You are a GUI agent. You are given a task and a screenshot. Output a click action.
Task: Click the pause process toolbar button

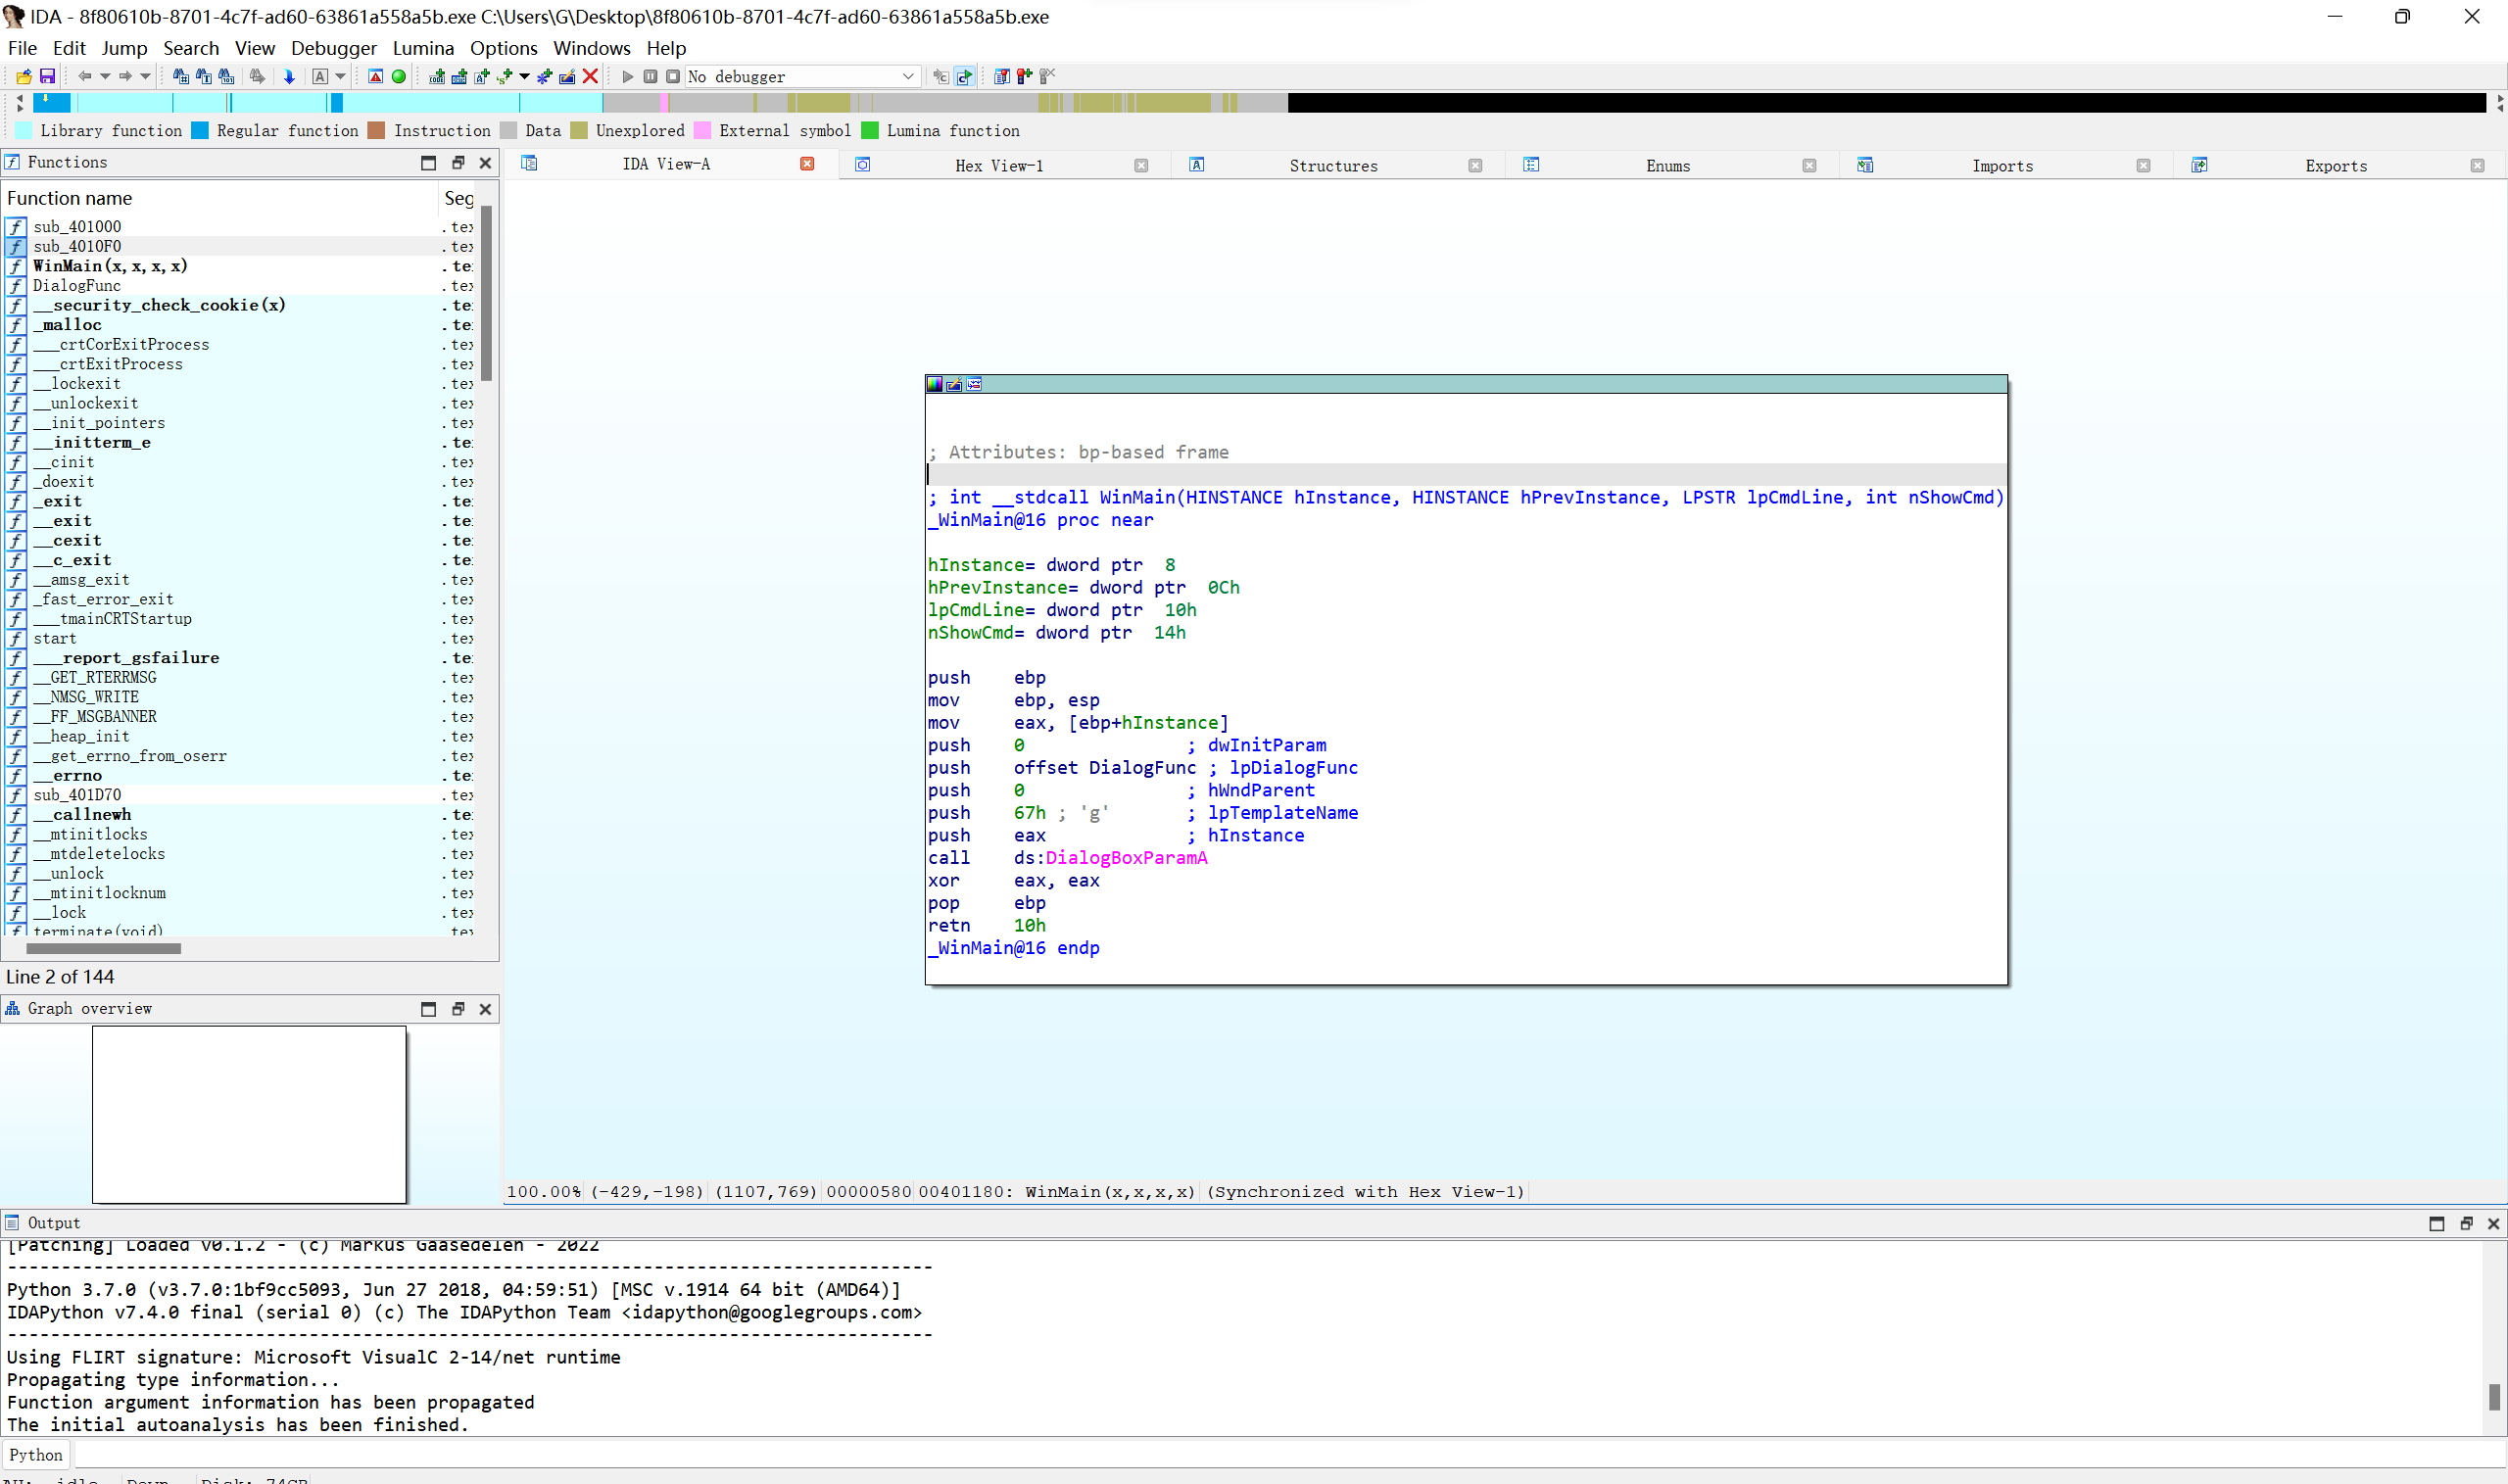pyautogui.click(x=650, y=76)
